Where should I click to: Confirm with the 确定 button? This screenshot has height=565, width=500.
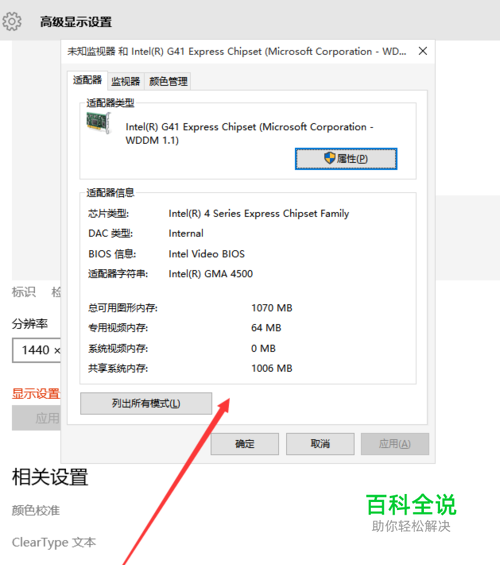[x=245, y=444]
